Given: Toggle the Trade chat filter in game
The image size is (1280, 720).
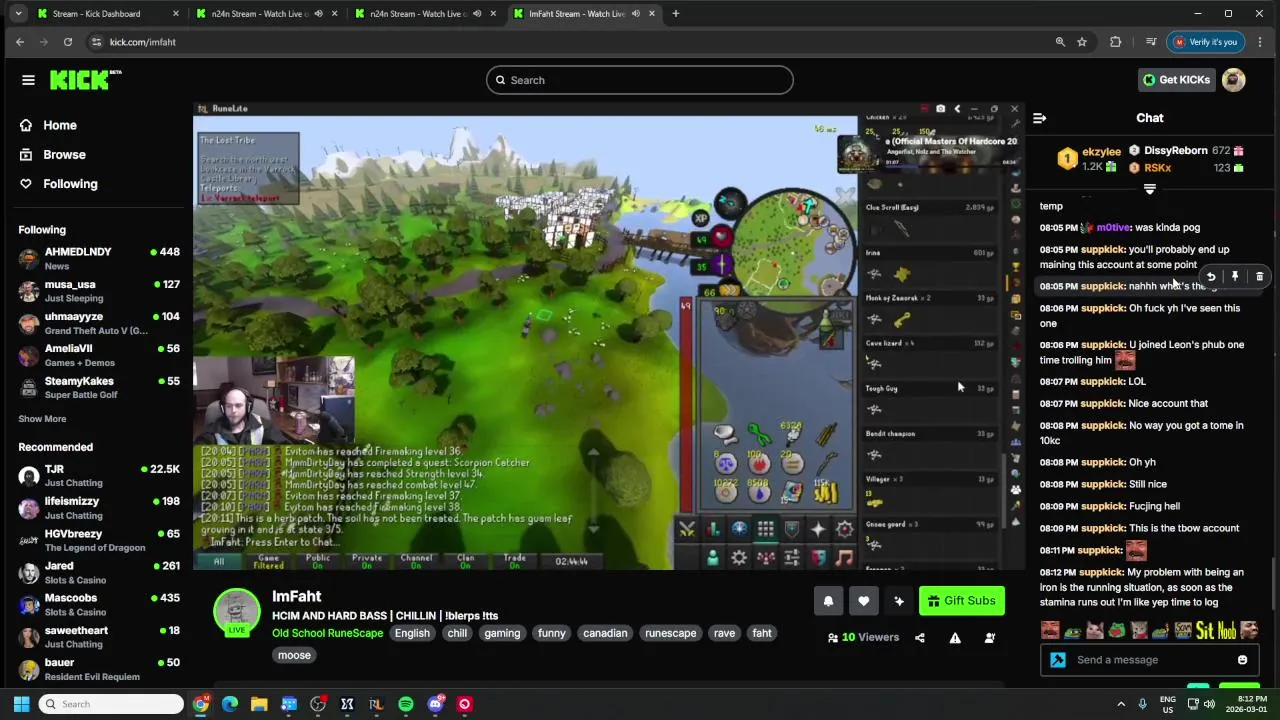Looking at the screenshot, I should [x=515, y=561].
